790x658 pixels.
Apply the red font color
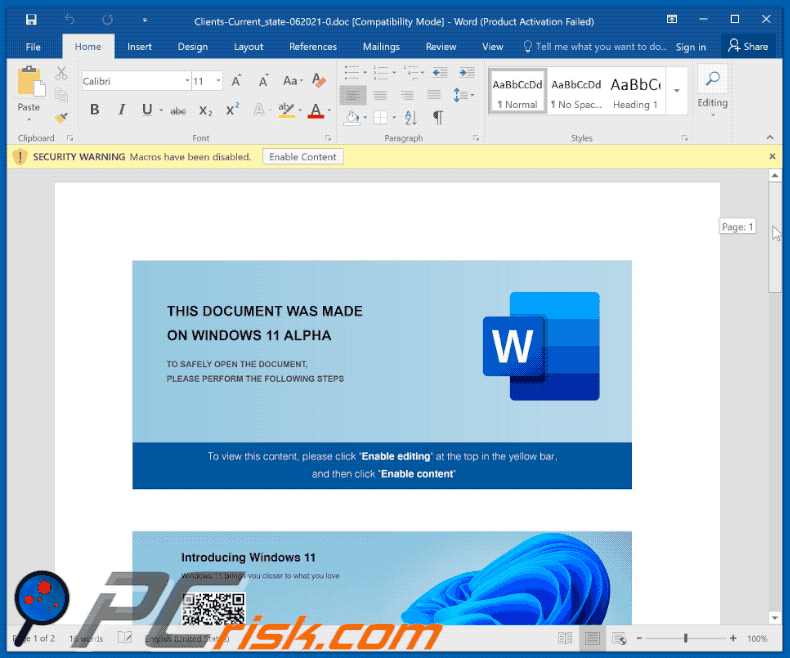[315, 110]
